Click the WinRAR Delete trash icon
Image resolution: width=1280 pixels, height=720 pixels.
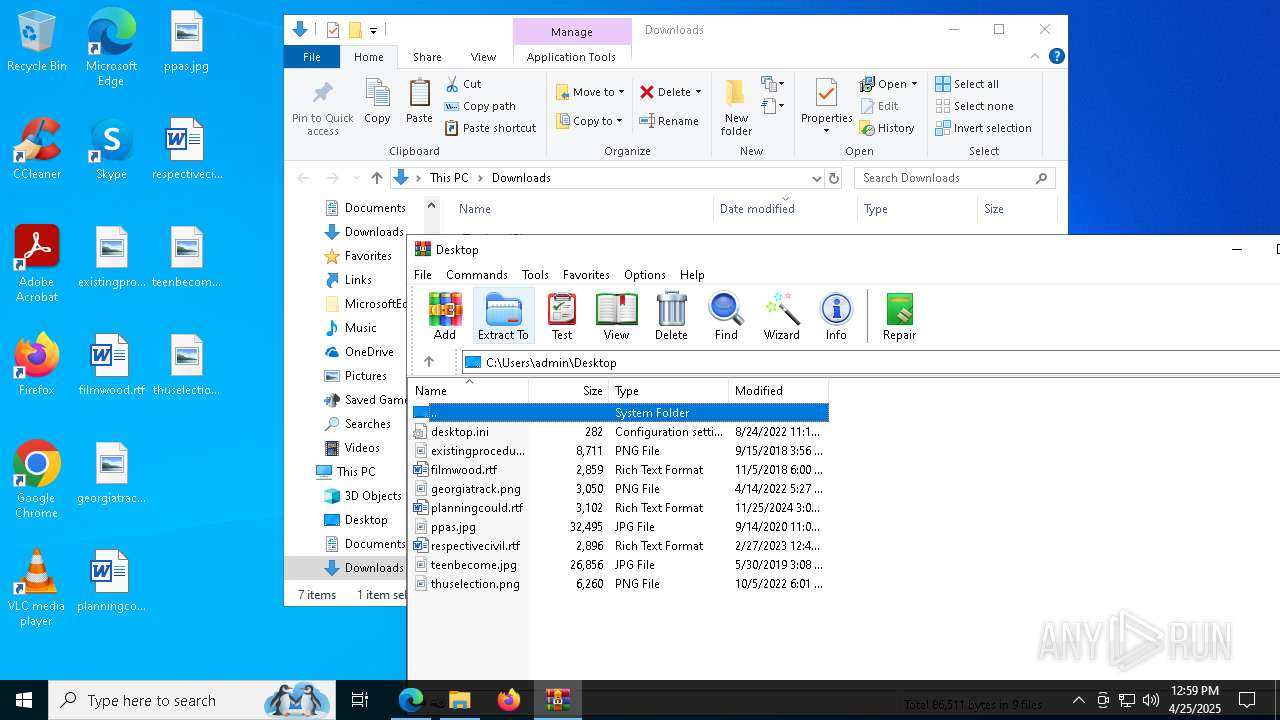pyautogui.click(x=671, y=316)
